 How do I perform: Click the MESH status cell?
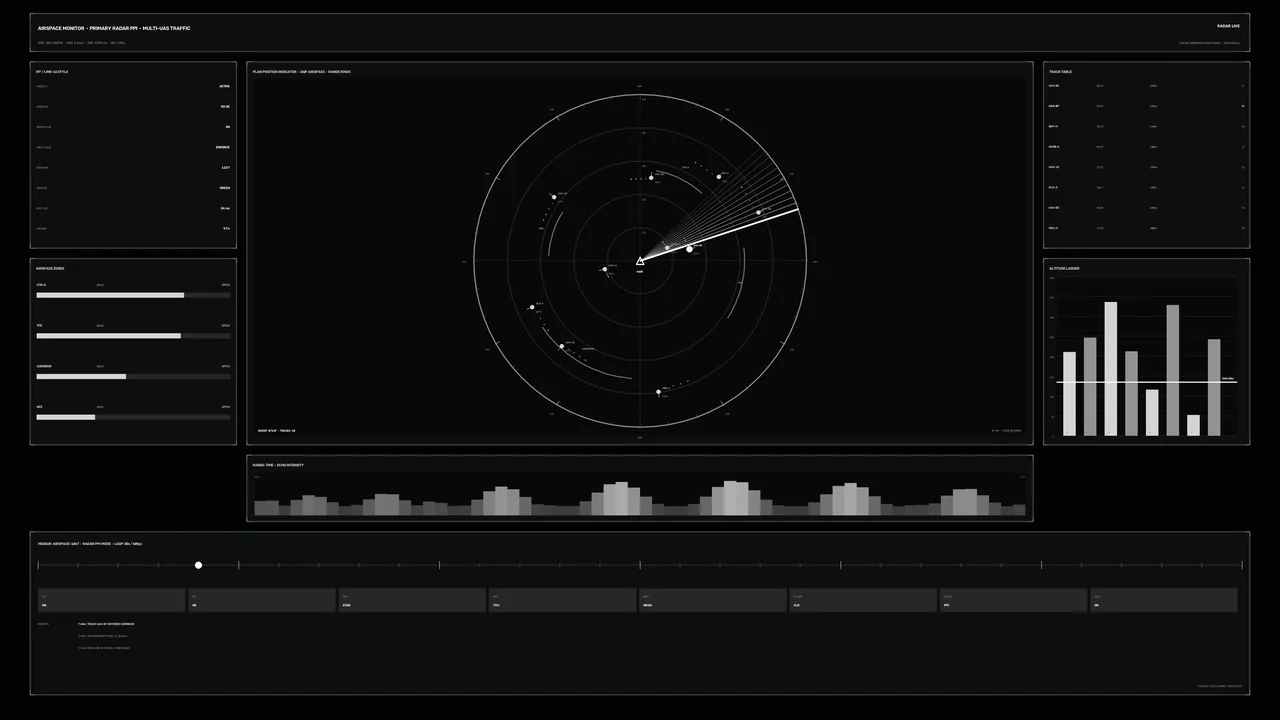tap(713, 600)
